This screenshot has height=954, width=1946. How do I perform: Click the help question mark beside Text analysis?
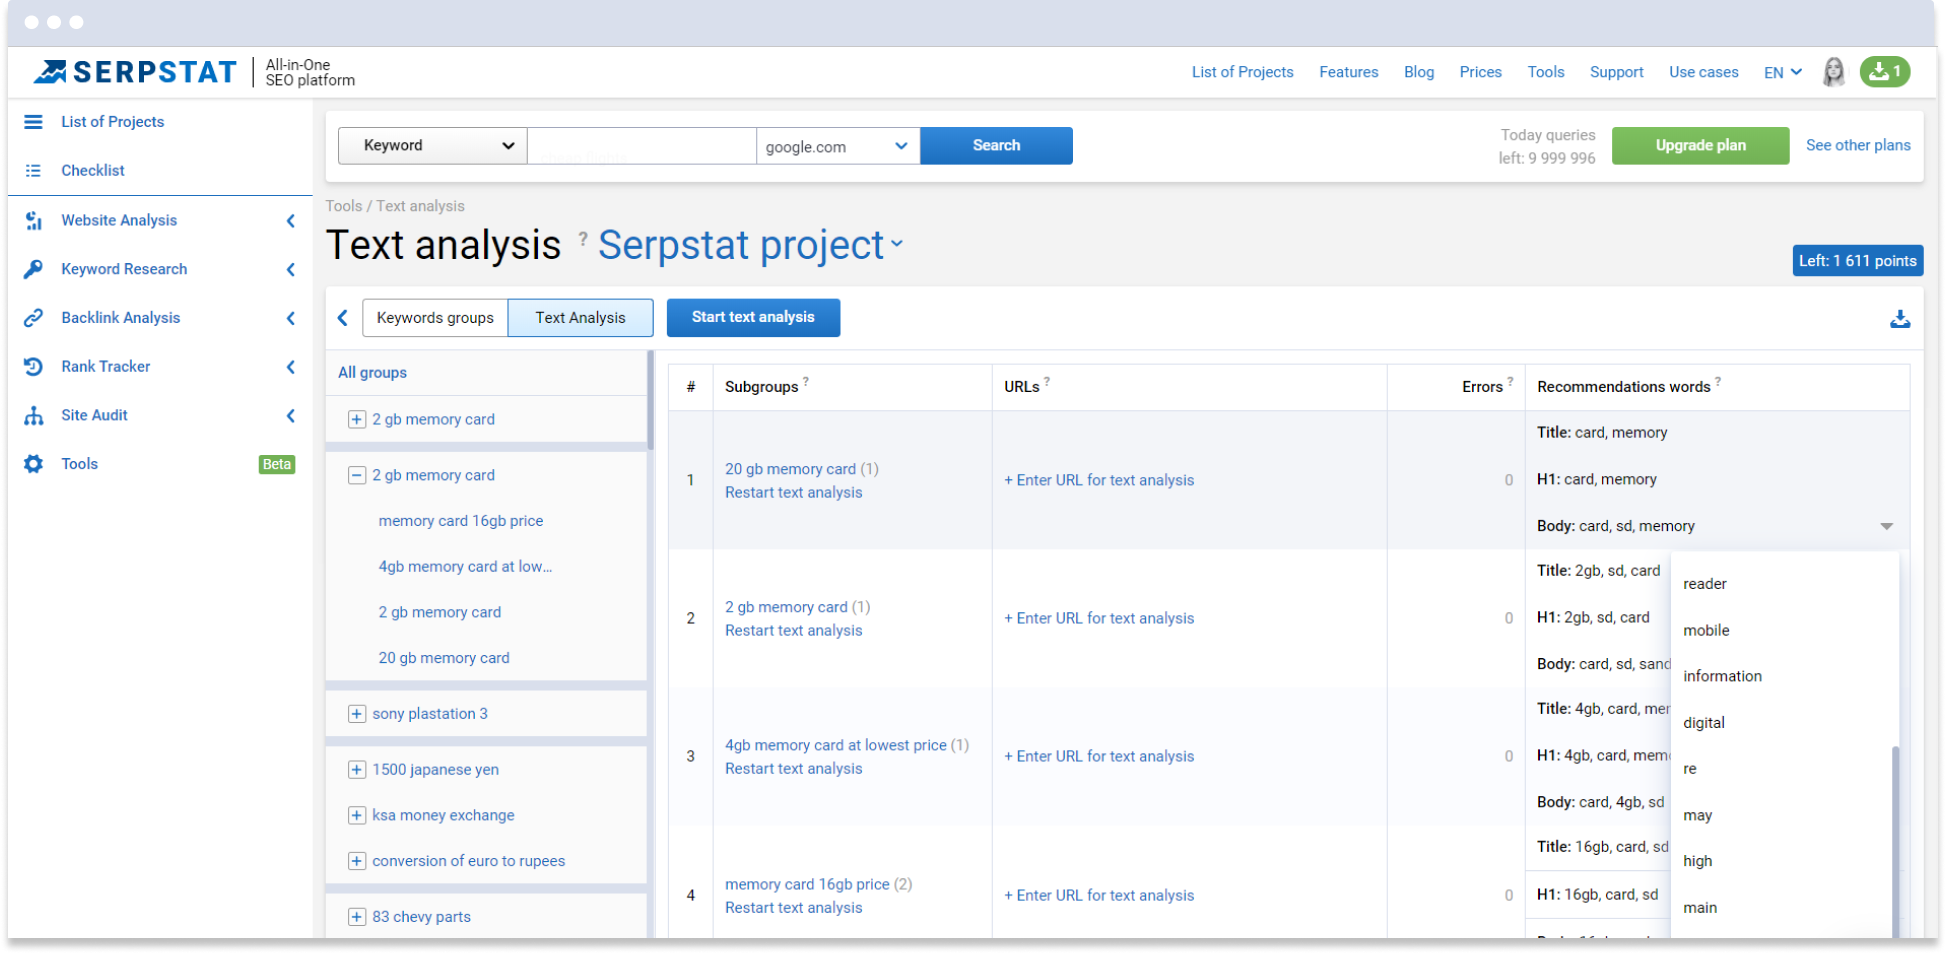[x=583, y=238]
